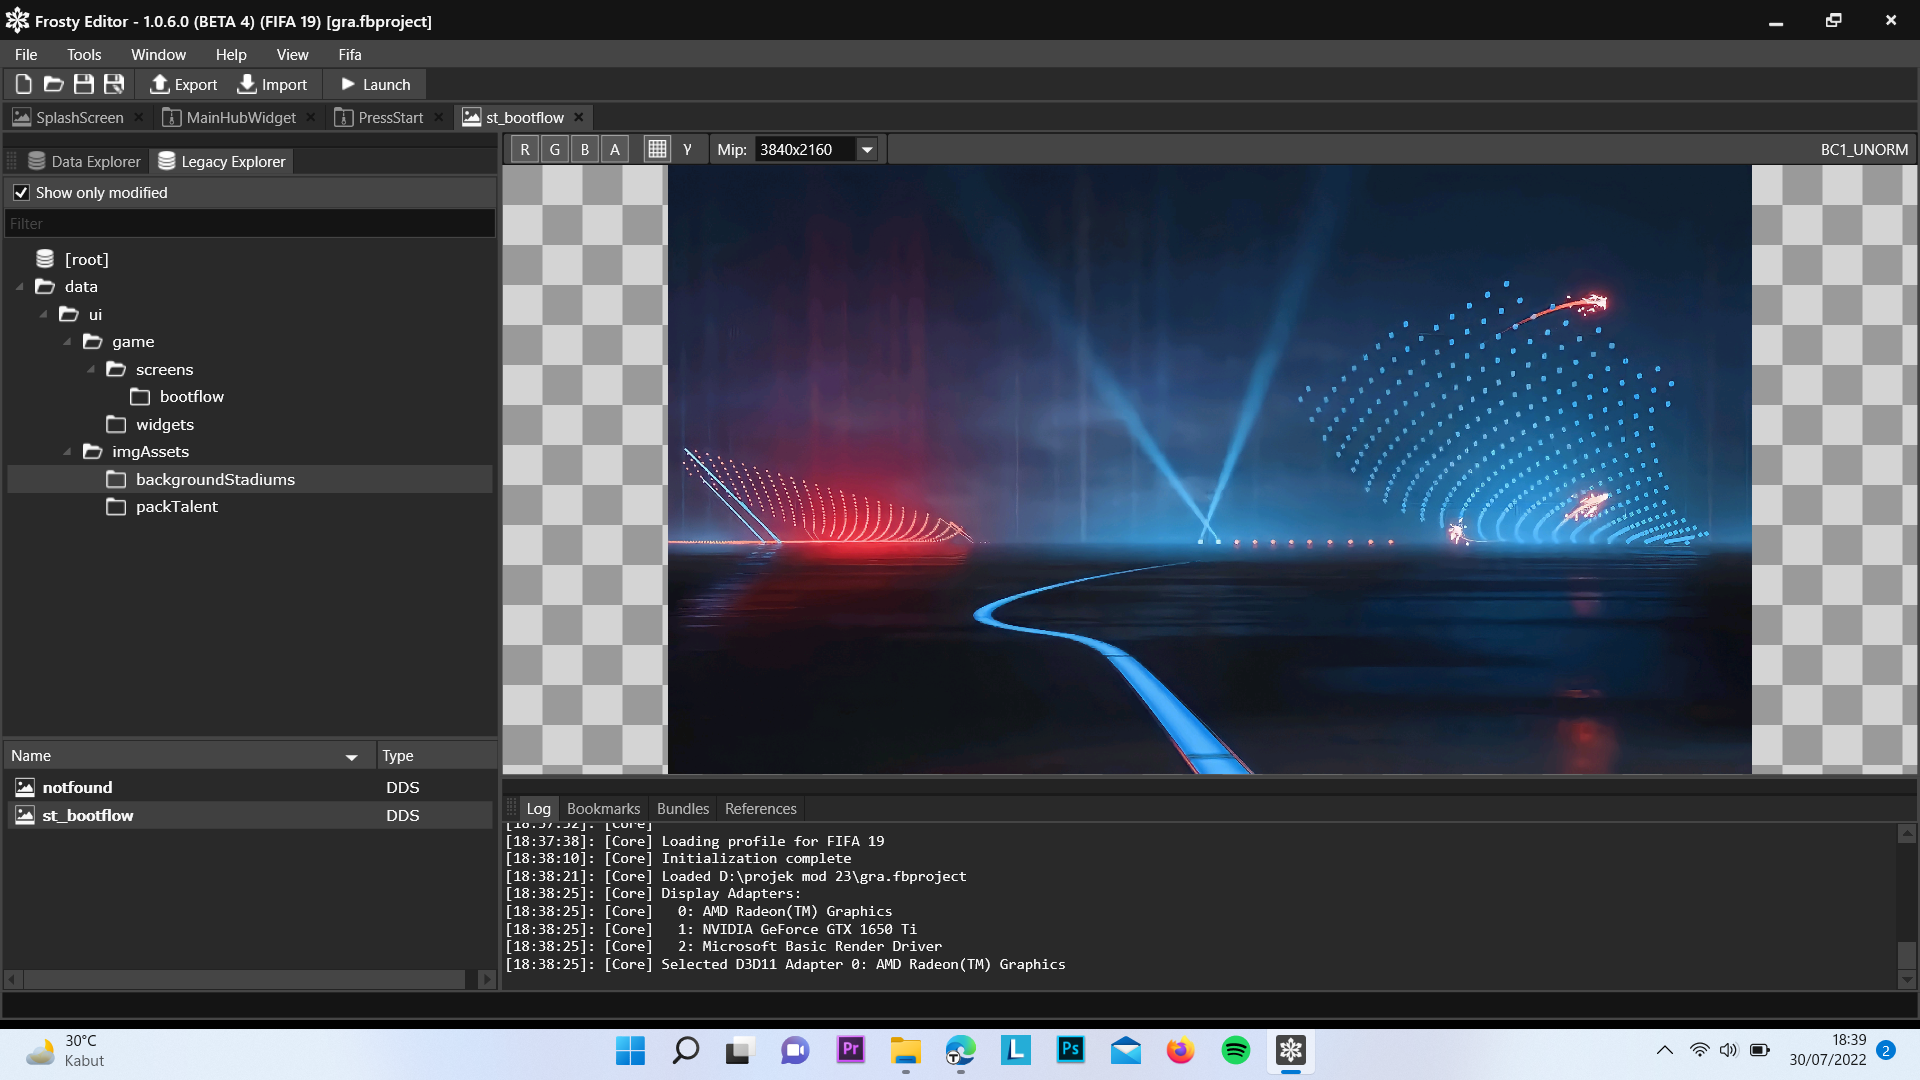
Task: Uncheck Show only modified checkbox
Action: pyautogui.click(x=21, y=192)
